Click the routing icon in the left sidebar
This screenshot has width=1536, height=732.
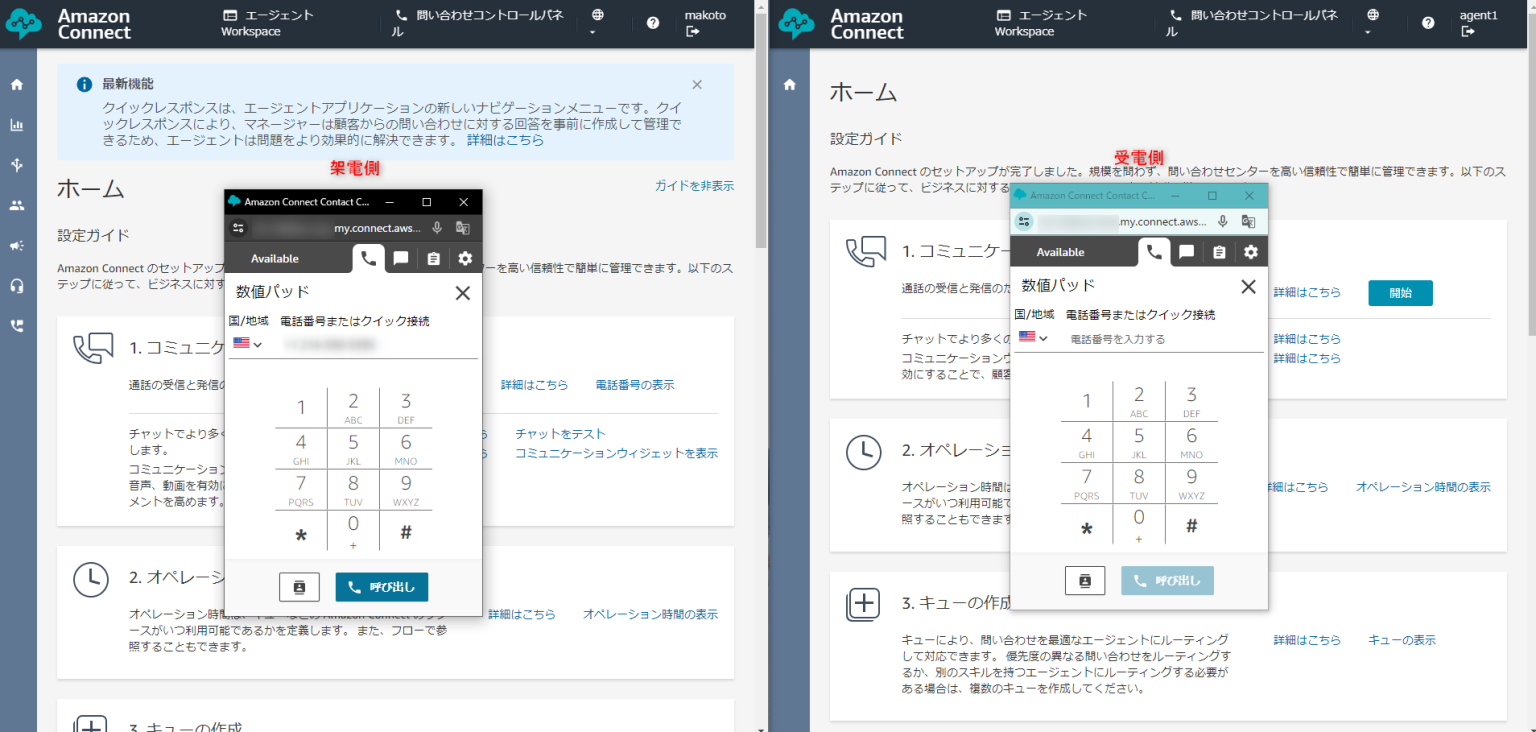coord(16,164)
